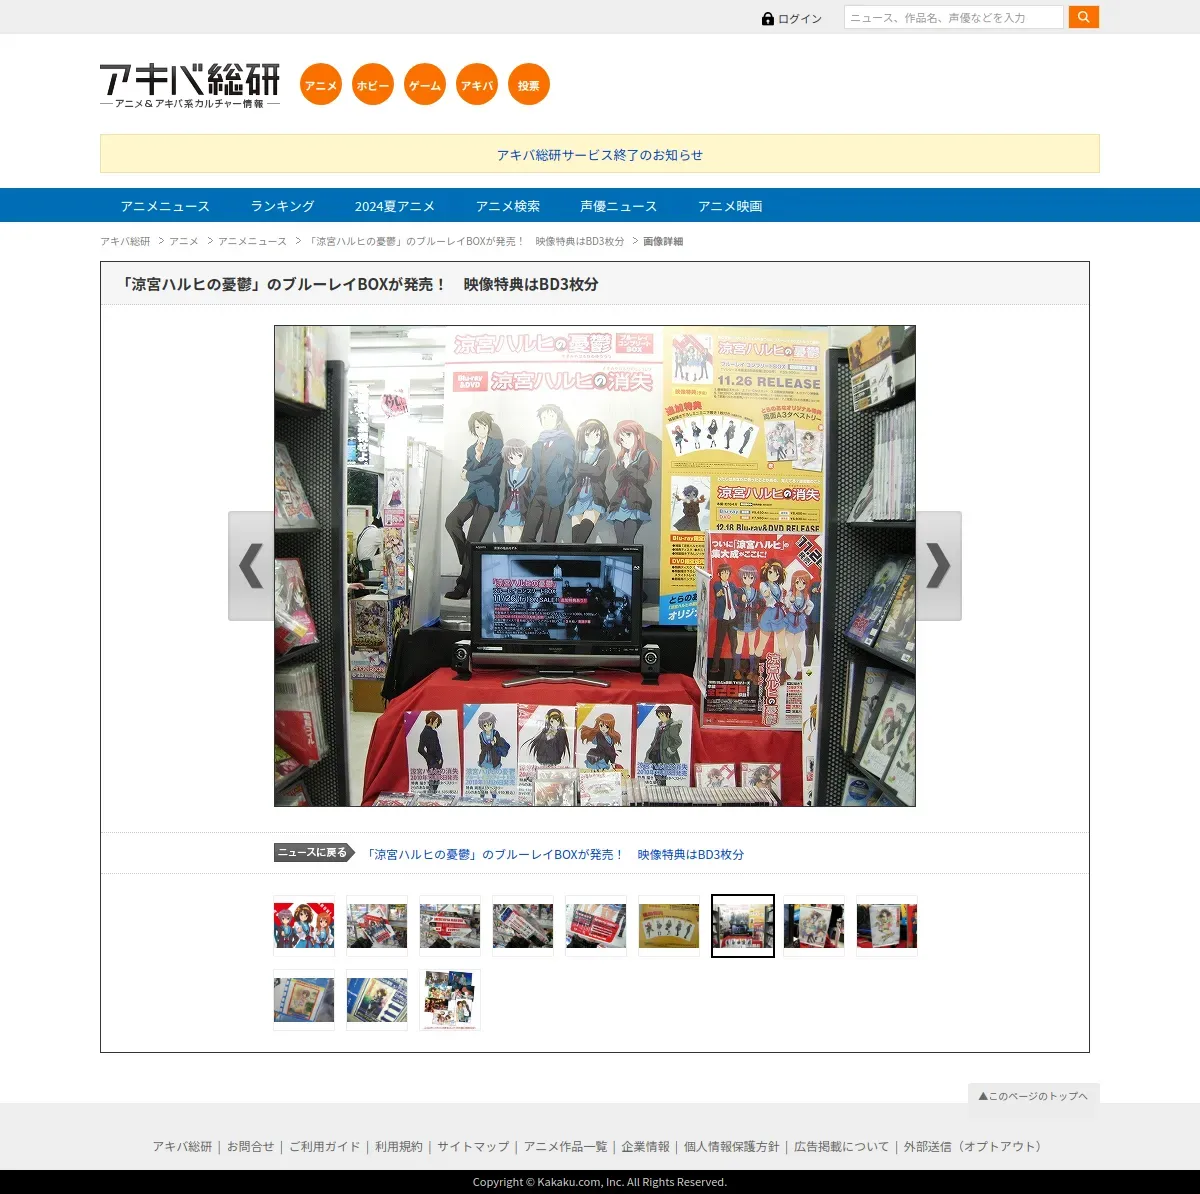1200x1194 pixels.
Task: Go to previous image with left arrow
Action: coord(251,566)
